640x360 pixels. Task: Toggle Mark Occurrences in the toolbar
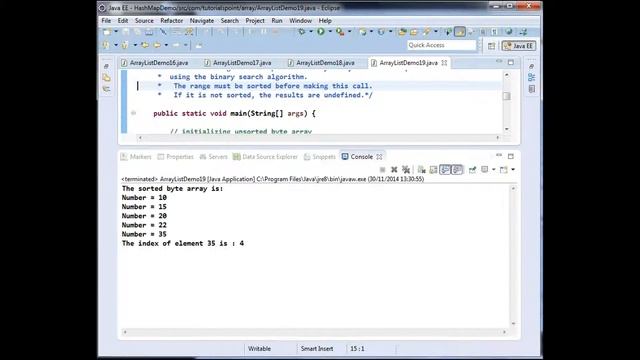pyautogui.click(x=460, y=31)
